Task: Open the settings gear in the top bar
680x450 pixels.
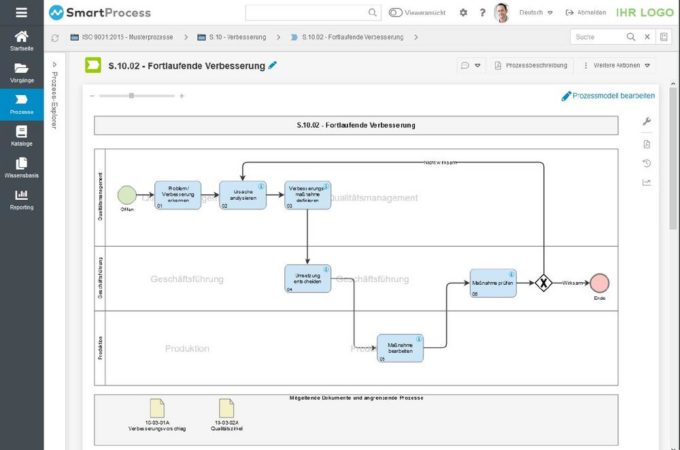Action: pos(462,13)
